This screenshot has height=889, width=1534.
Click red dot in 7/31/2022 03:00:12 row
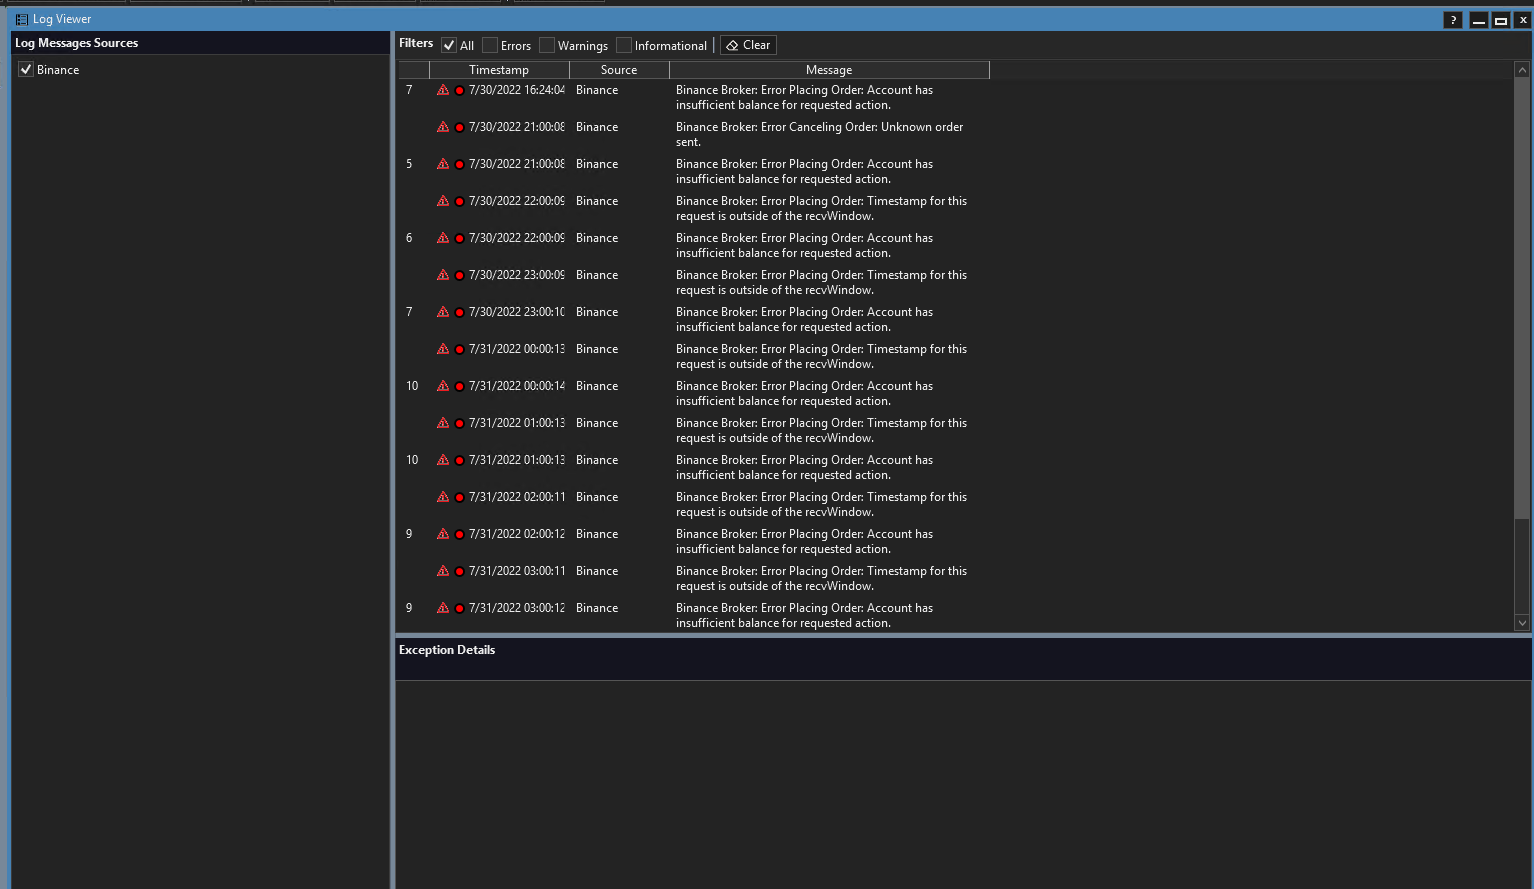click(460, 609)
